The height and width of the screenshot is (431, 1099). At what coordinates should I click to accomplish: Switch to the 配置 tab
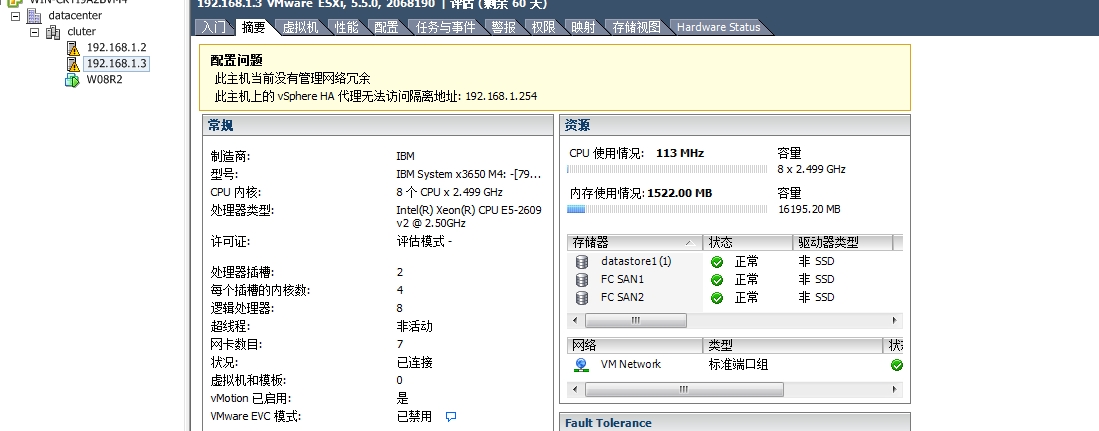pos(385,27)
